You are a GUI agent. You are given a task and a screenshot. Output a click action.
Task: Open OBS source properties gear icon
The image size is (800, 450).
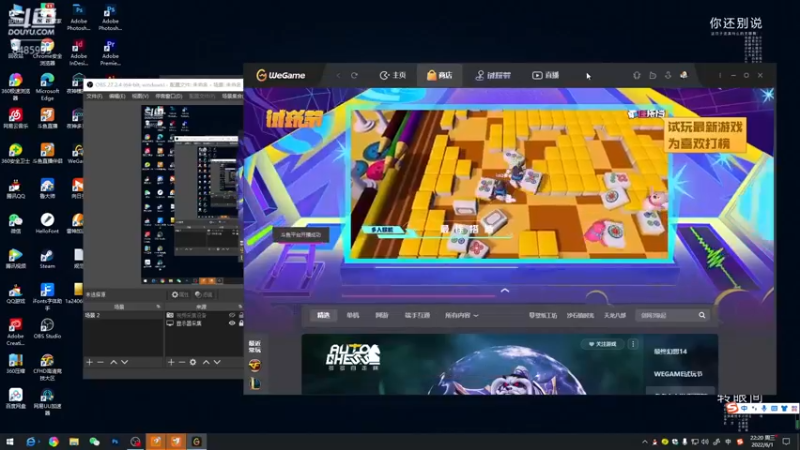(x=193, y=362)
